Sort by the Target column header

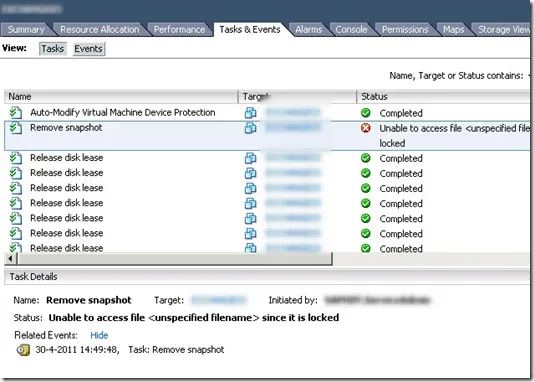(x=297, y=97)
